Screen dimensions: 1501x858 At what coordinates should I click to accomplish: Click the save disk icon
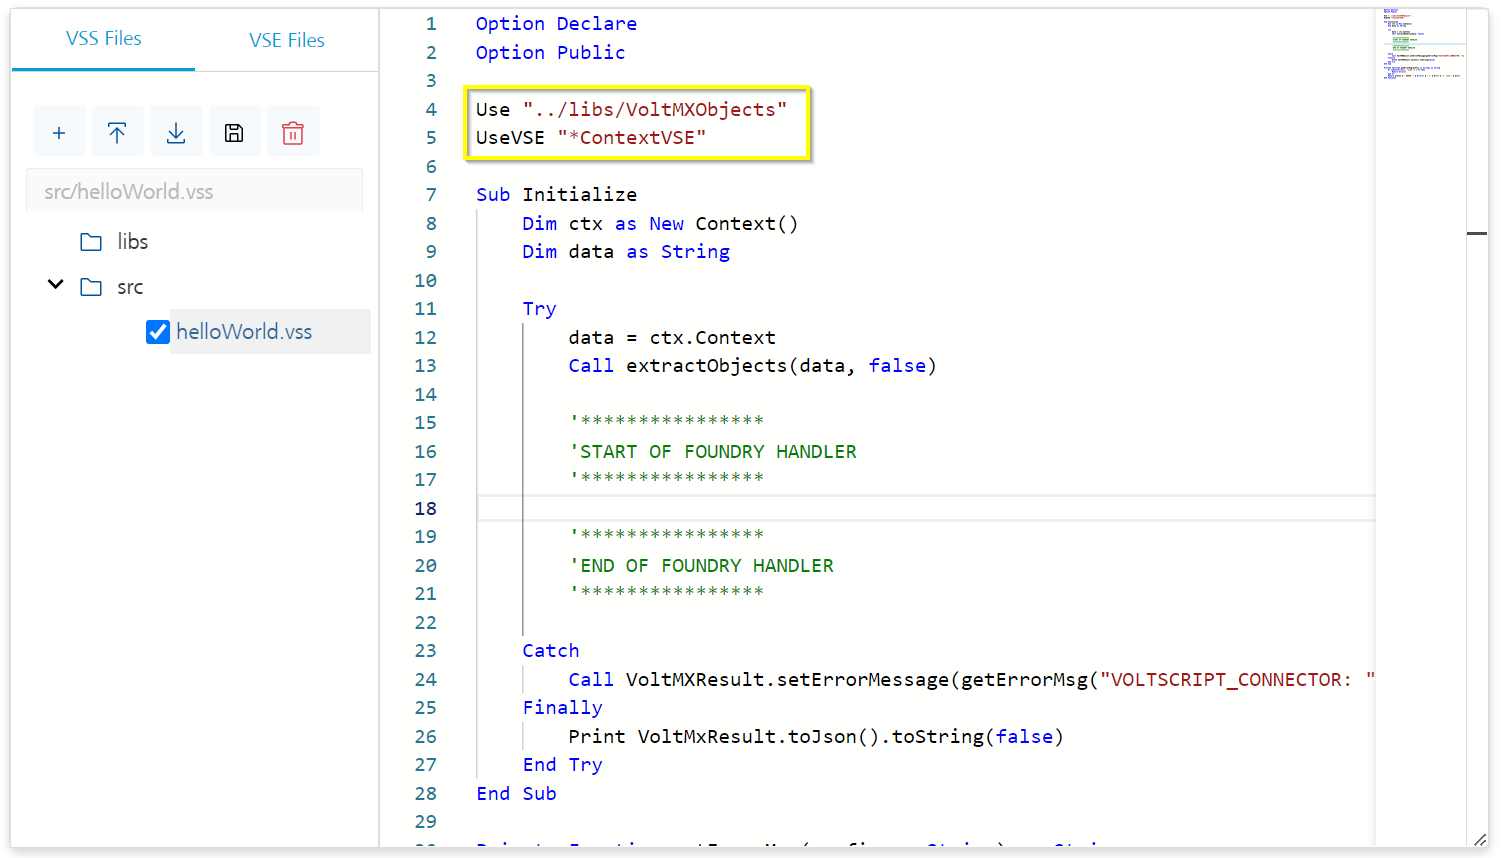234,132
